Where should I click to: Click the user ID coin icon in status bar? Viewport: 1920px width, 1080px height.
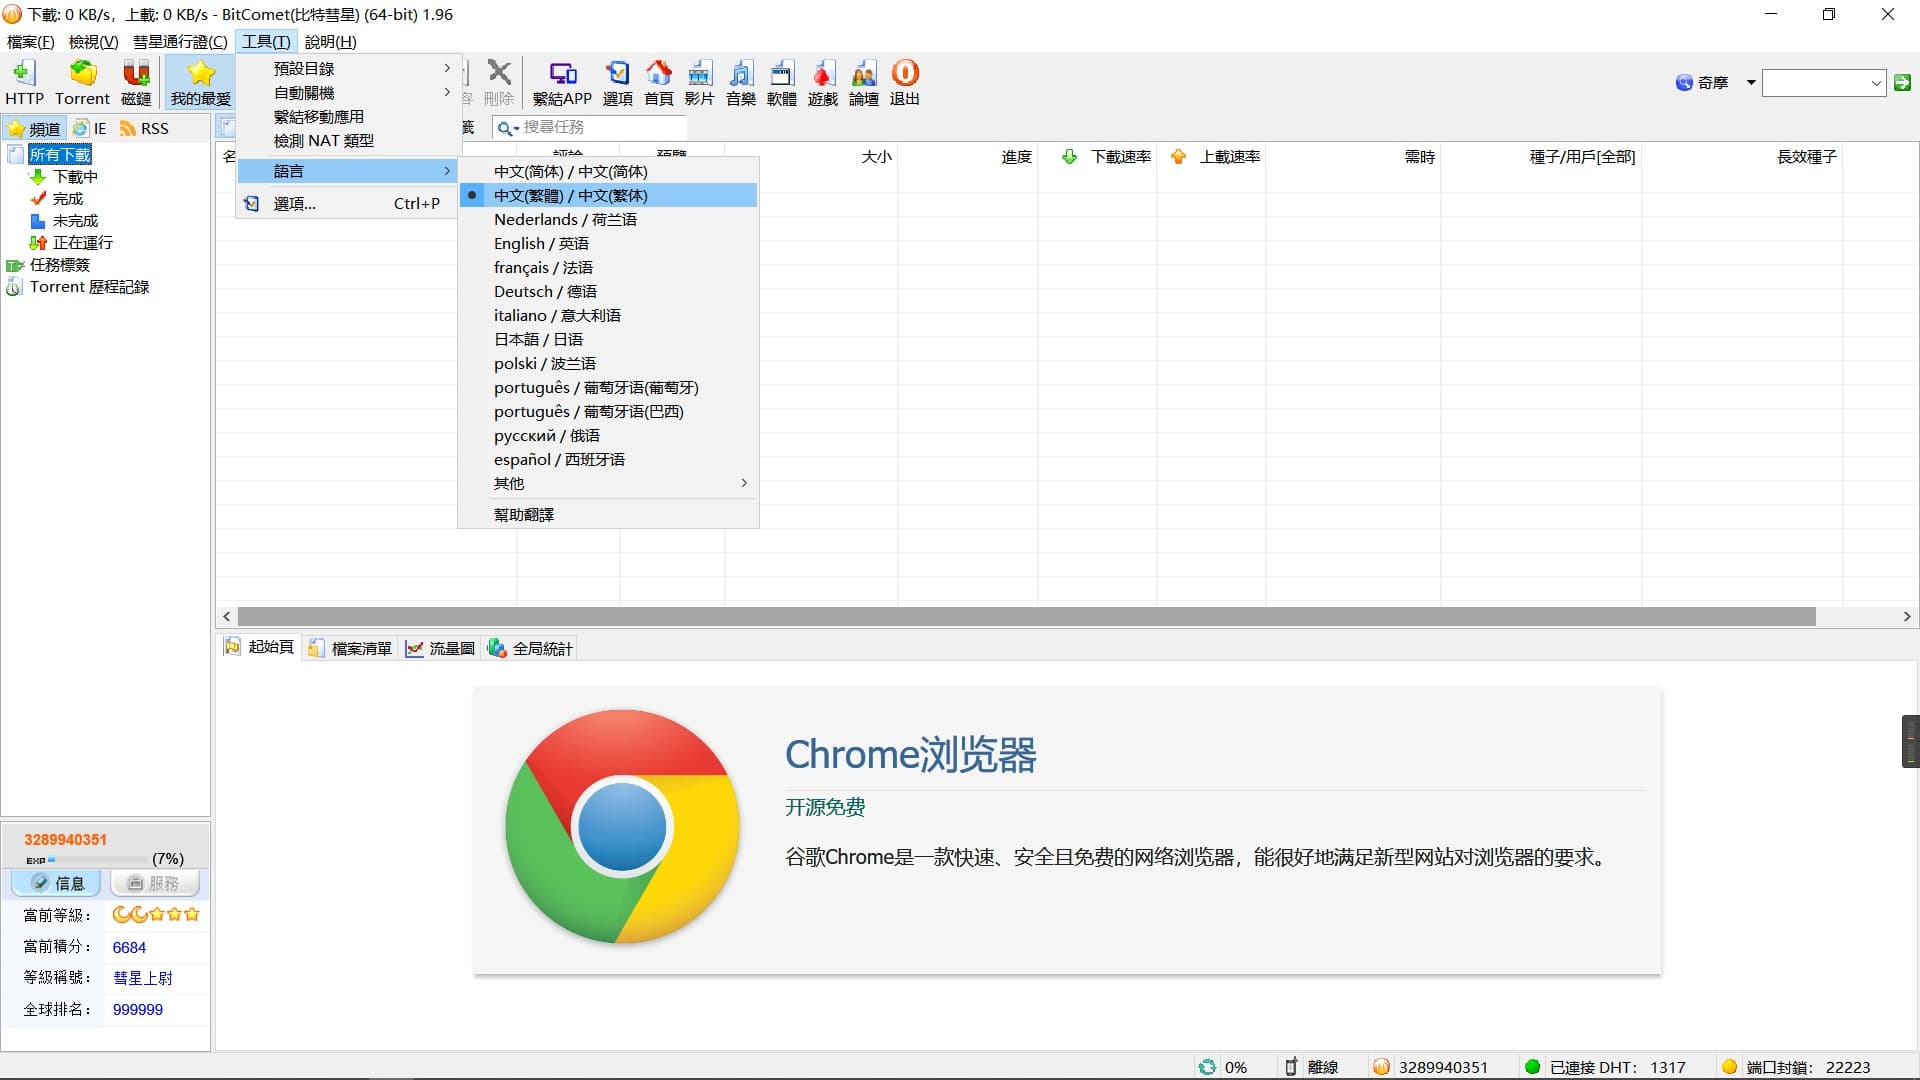1381,1067
